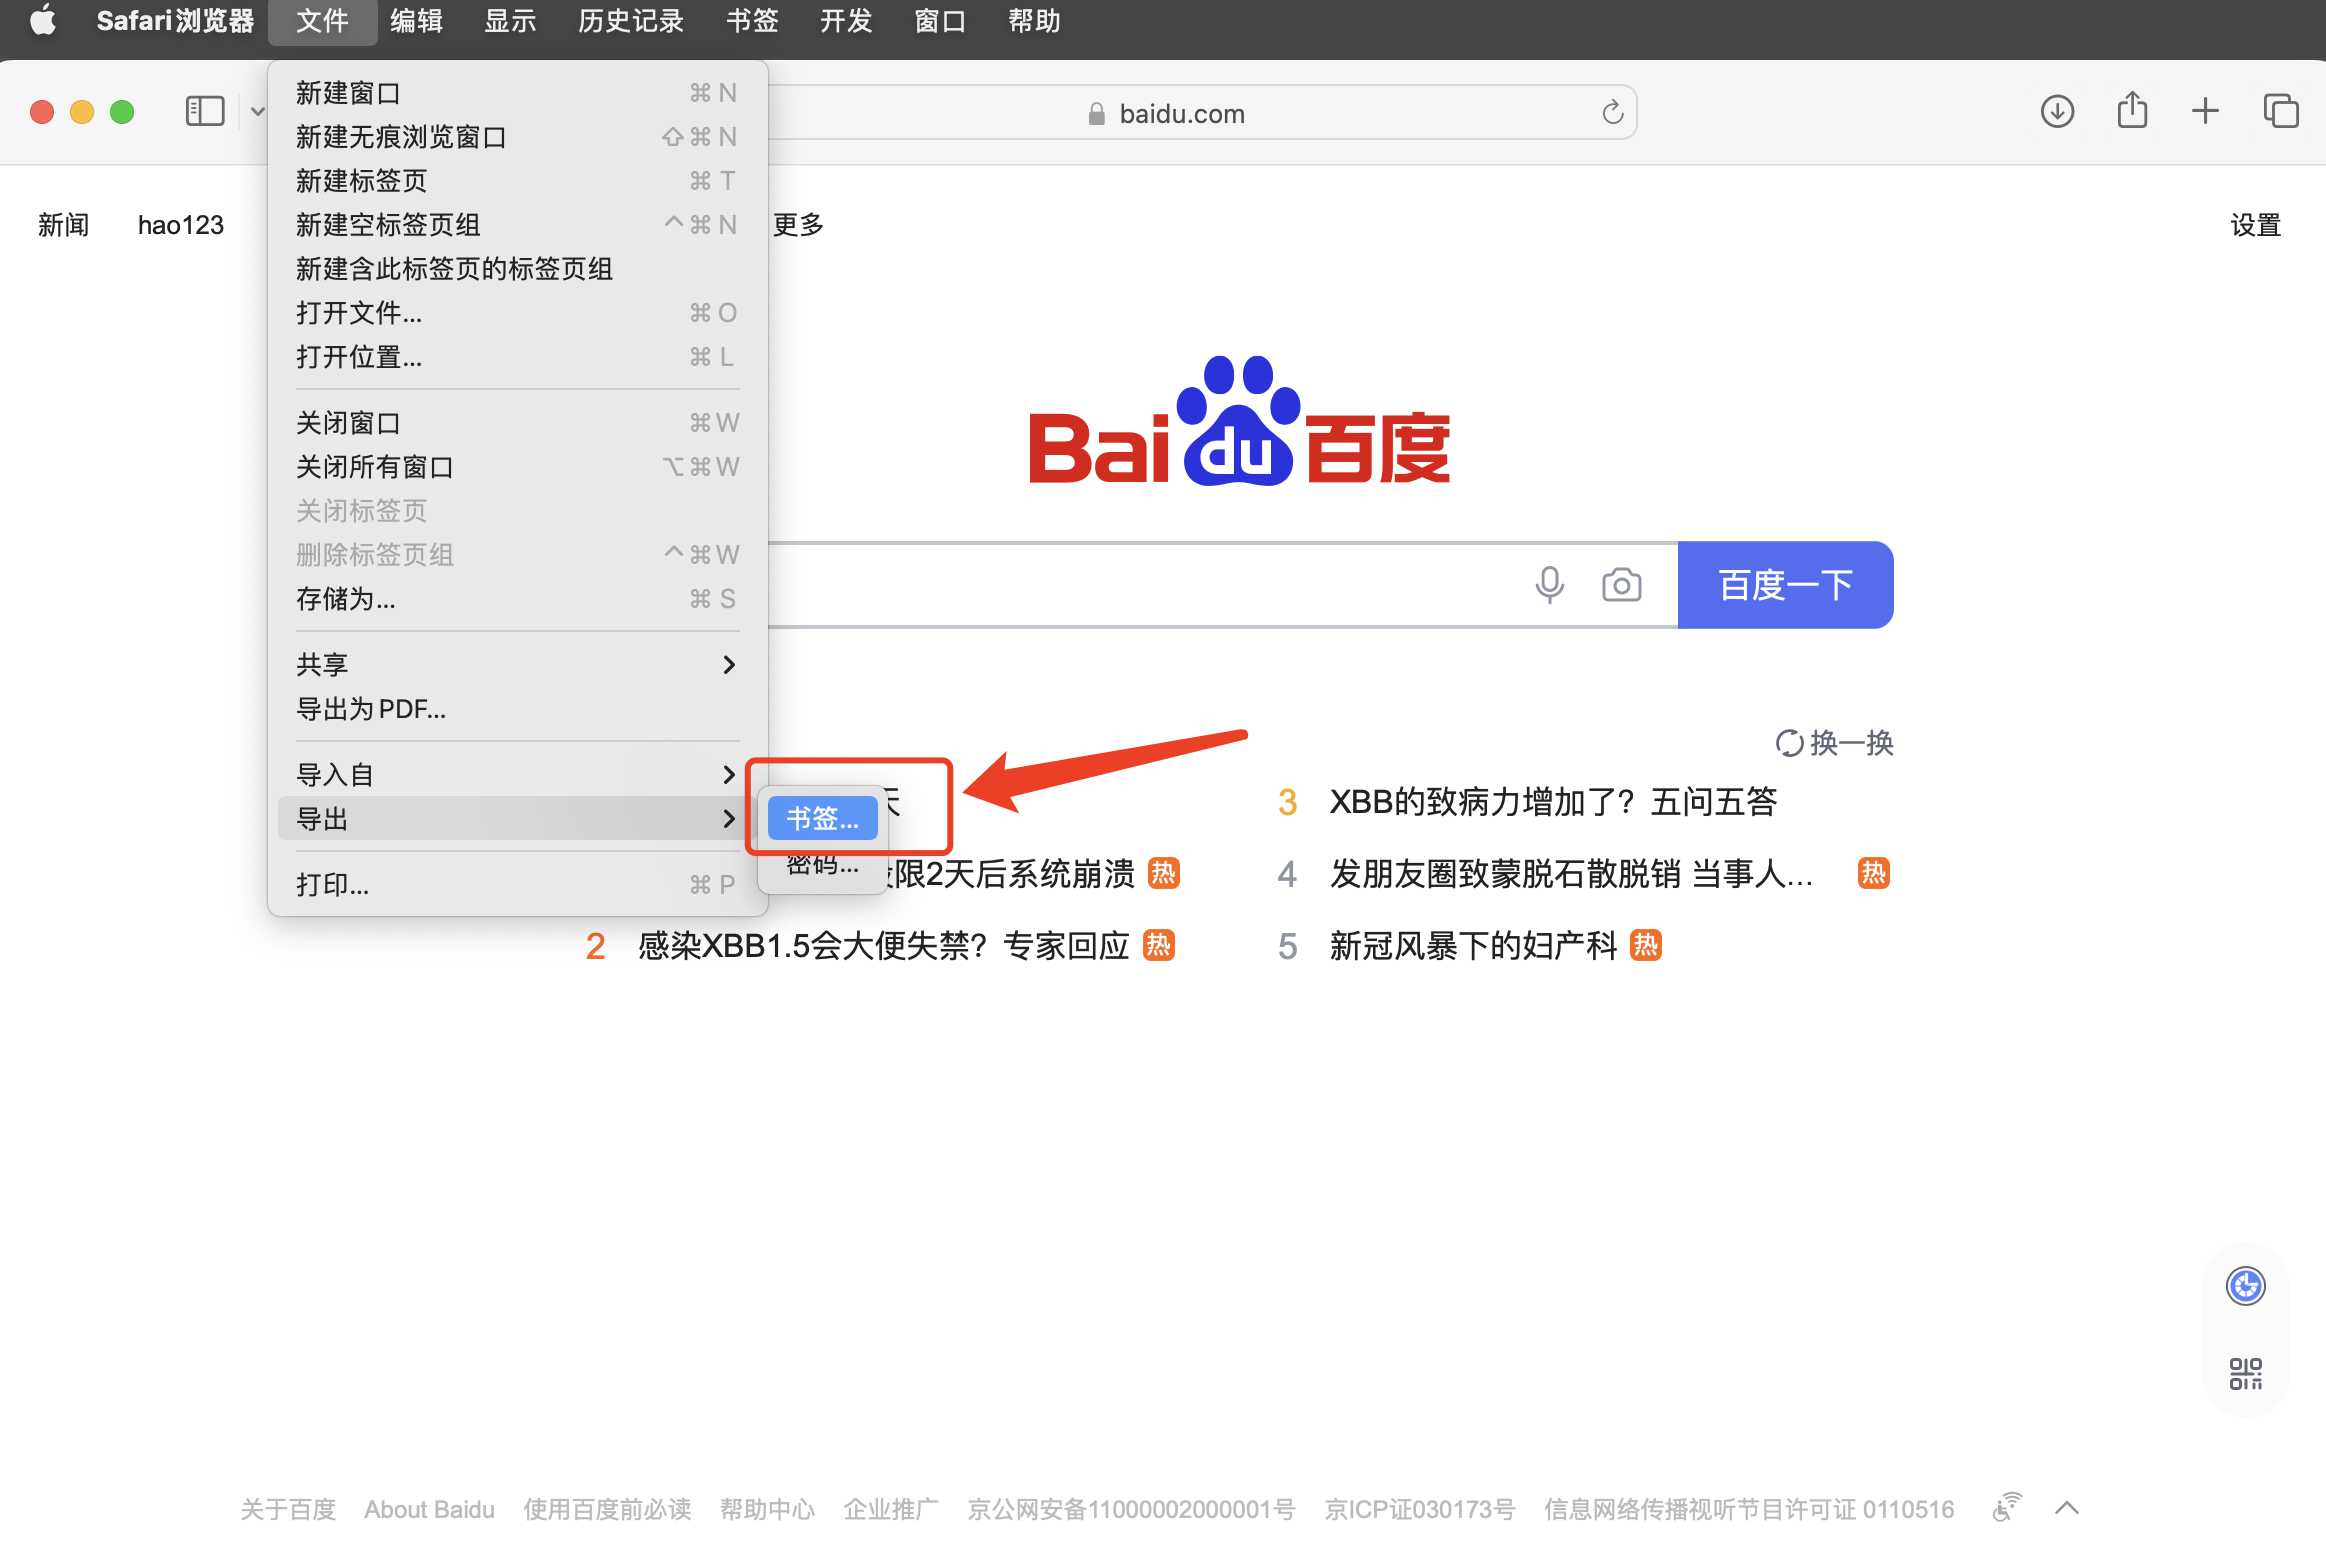Choose 导出为 PDF... menu item
The image size is (2326, 1546).
point(518,709)
